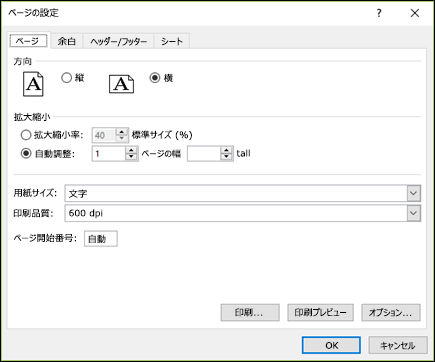Click the ページ開始番号: label
Image resolution: width=435 pixels, height=362 pixels.
[x=45, y=238]
